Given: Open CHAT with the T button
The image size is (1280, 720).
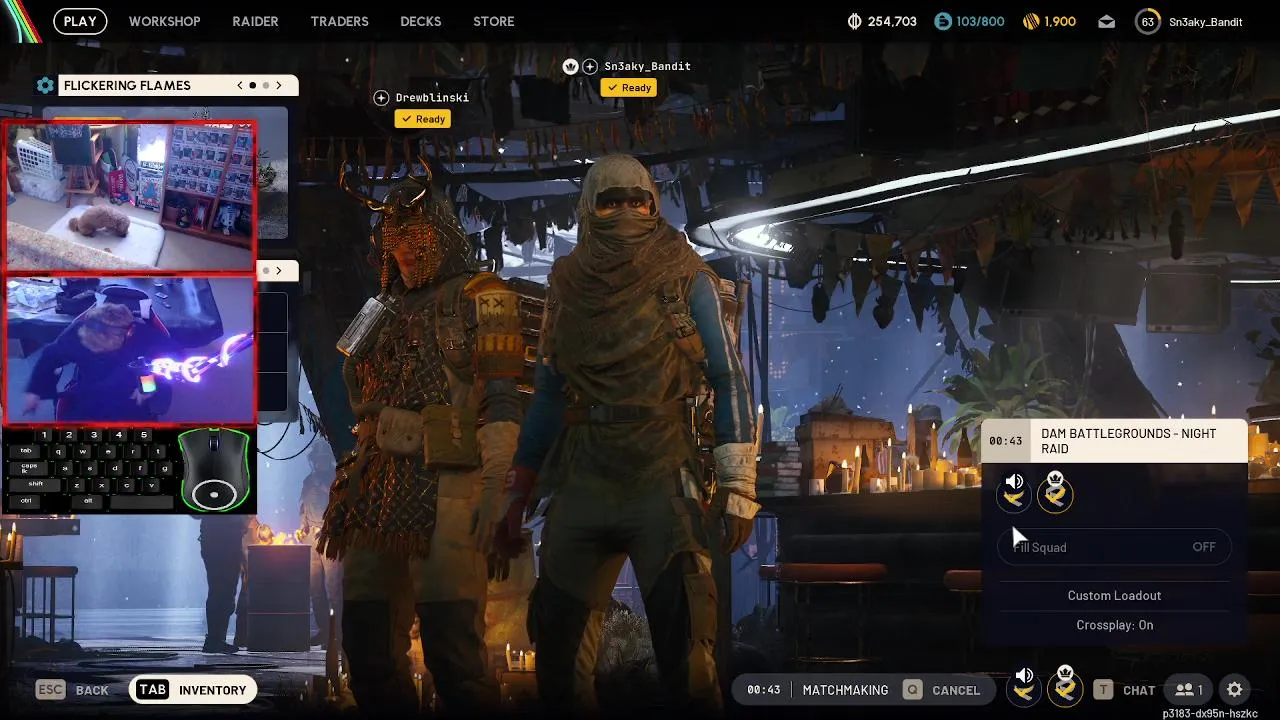Looking at the screenshot, I should [x=1124, y=690].
